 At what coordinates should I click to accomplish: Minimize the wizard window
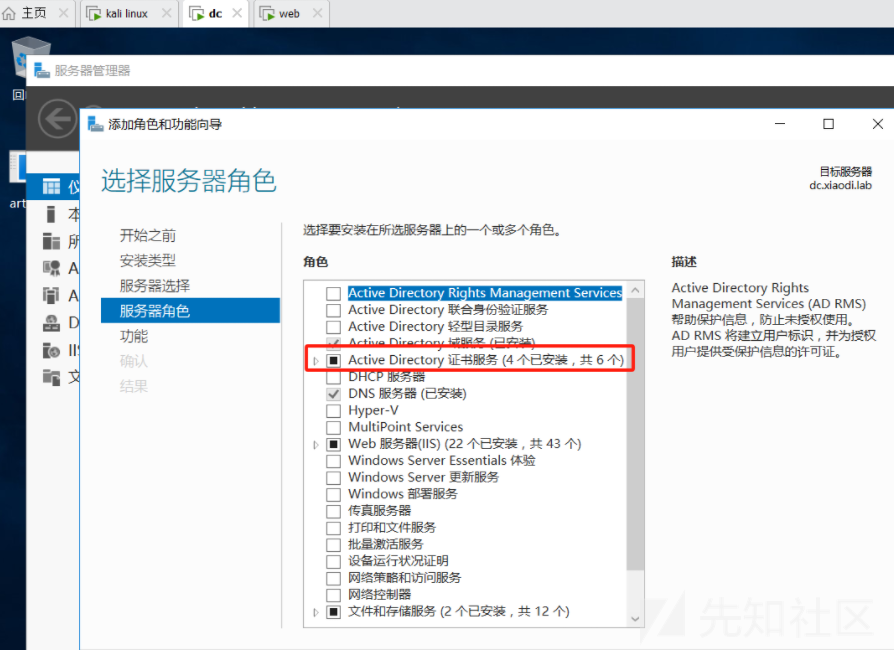[780, 124]
